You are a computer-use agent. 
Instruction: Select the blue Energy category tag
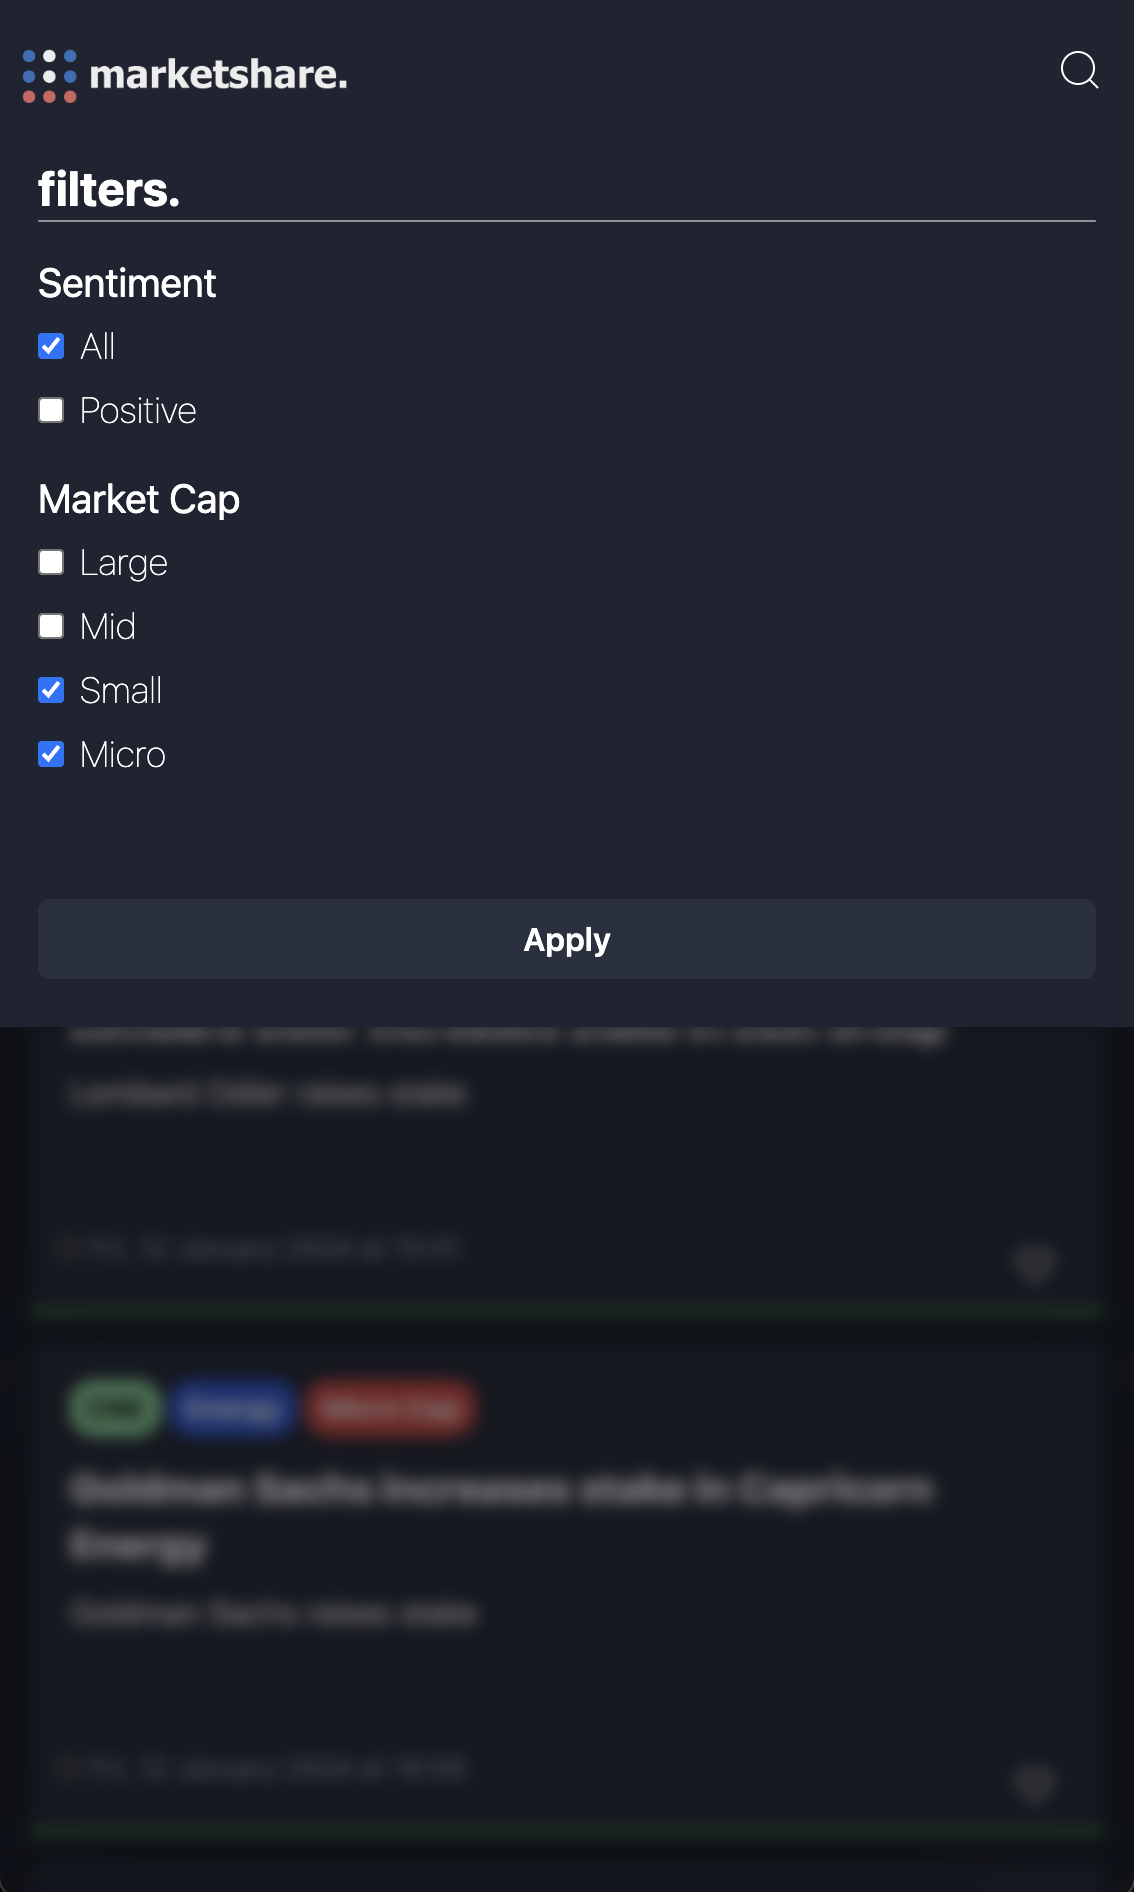pos(232,1408)
